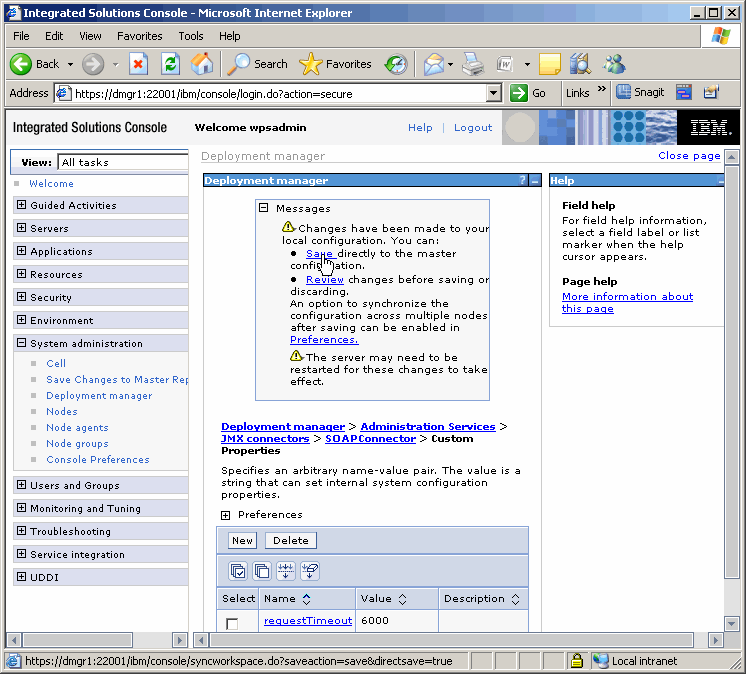Expand the Preferences section
The image size is (746, 674).
pyautogui.click(x=226, y=515)
